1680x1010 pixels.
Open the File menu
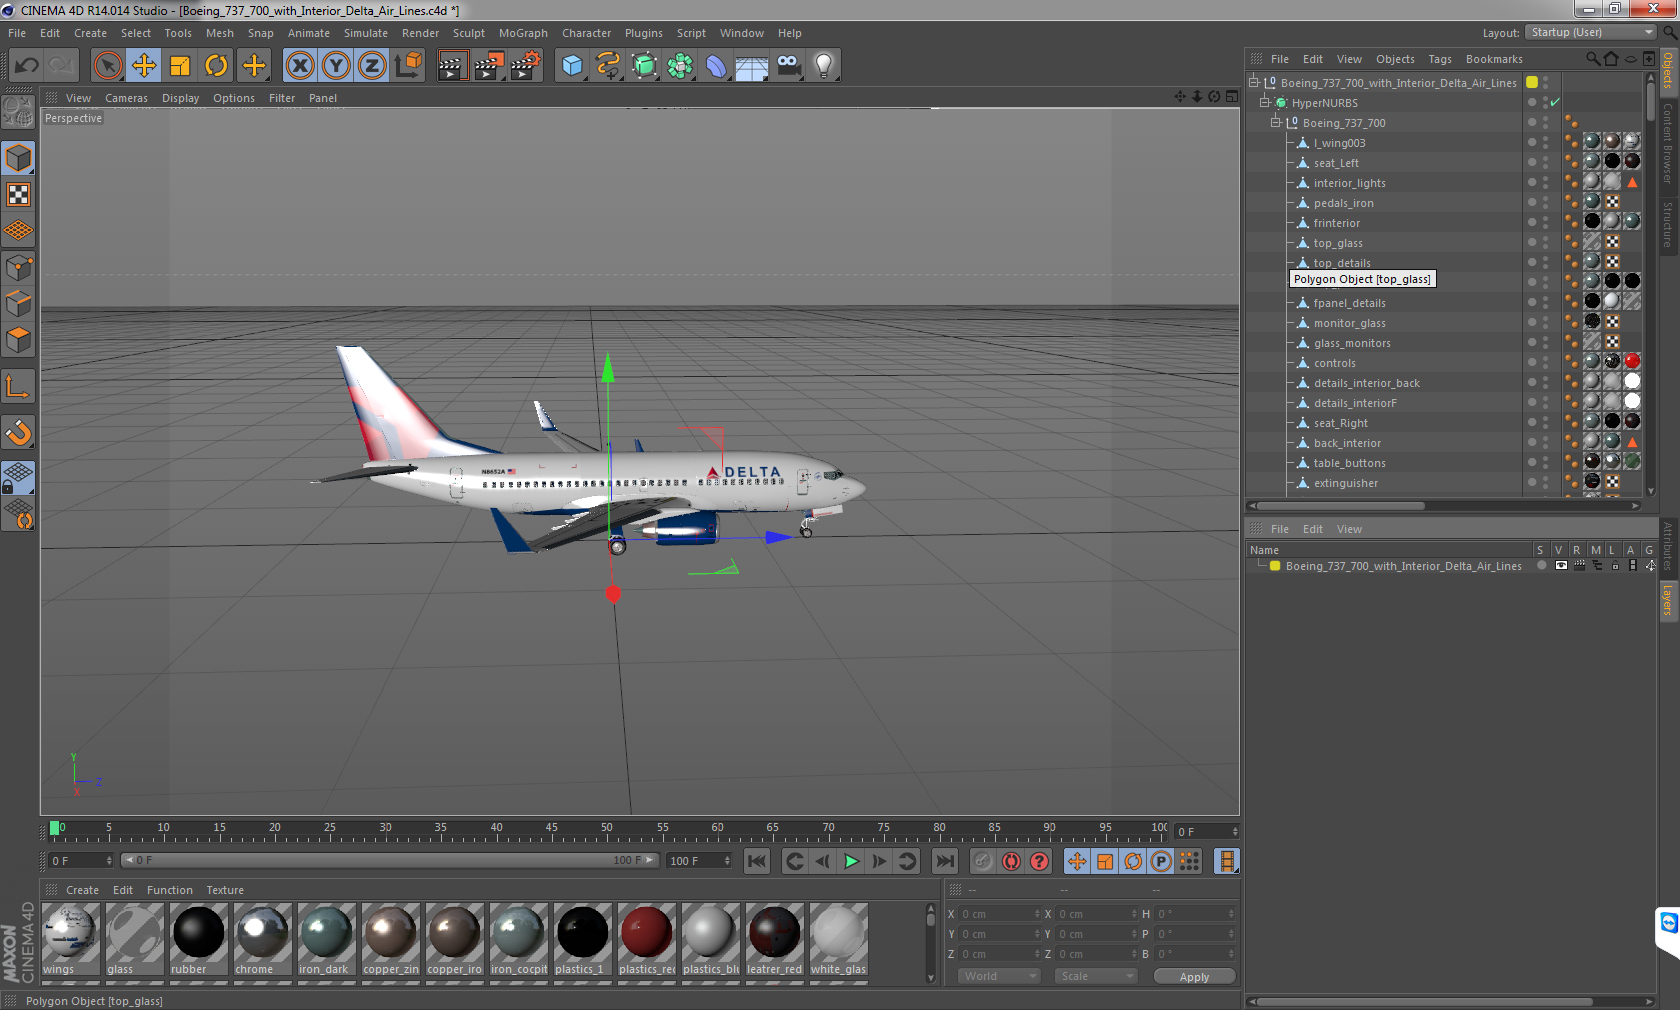17,33
